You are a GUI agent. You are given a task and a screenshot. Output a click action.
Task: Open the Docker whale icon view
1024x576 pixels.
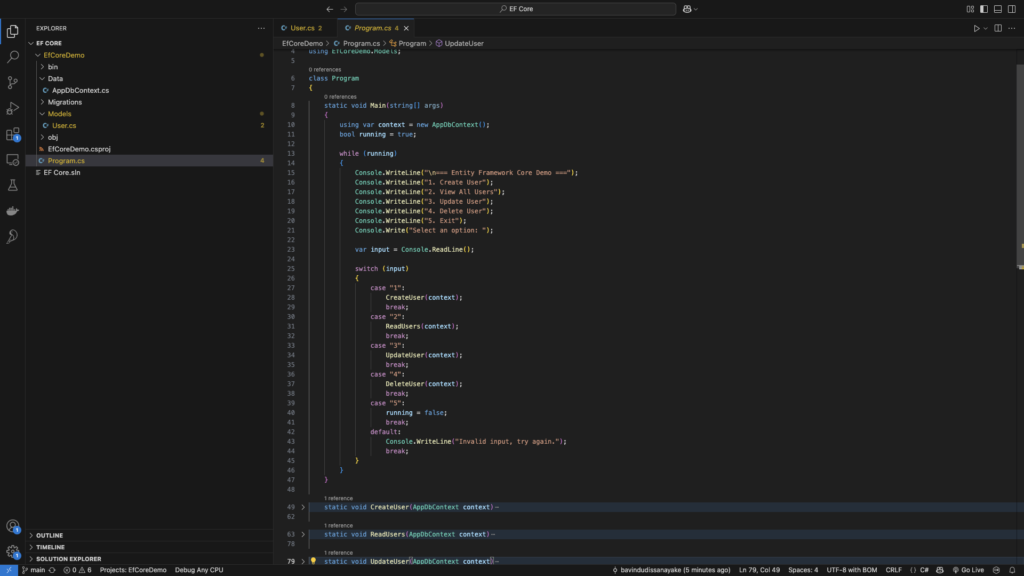(x=12, y=211)
